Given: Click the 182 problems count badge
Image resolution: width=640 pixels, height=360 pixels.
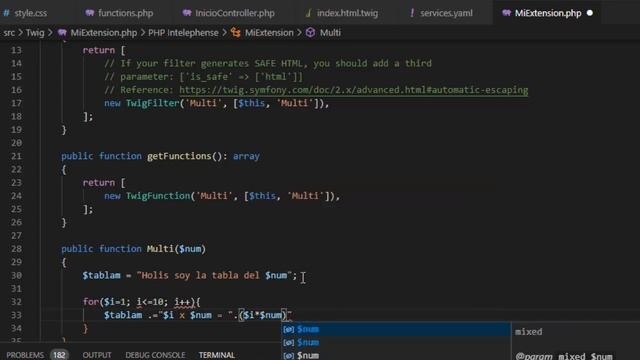Looking at the screenshot, I should point(59,355).
